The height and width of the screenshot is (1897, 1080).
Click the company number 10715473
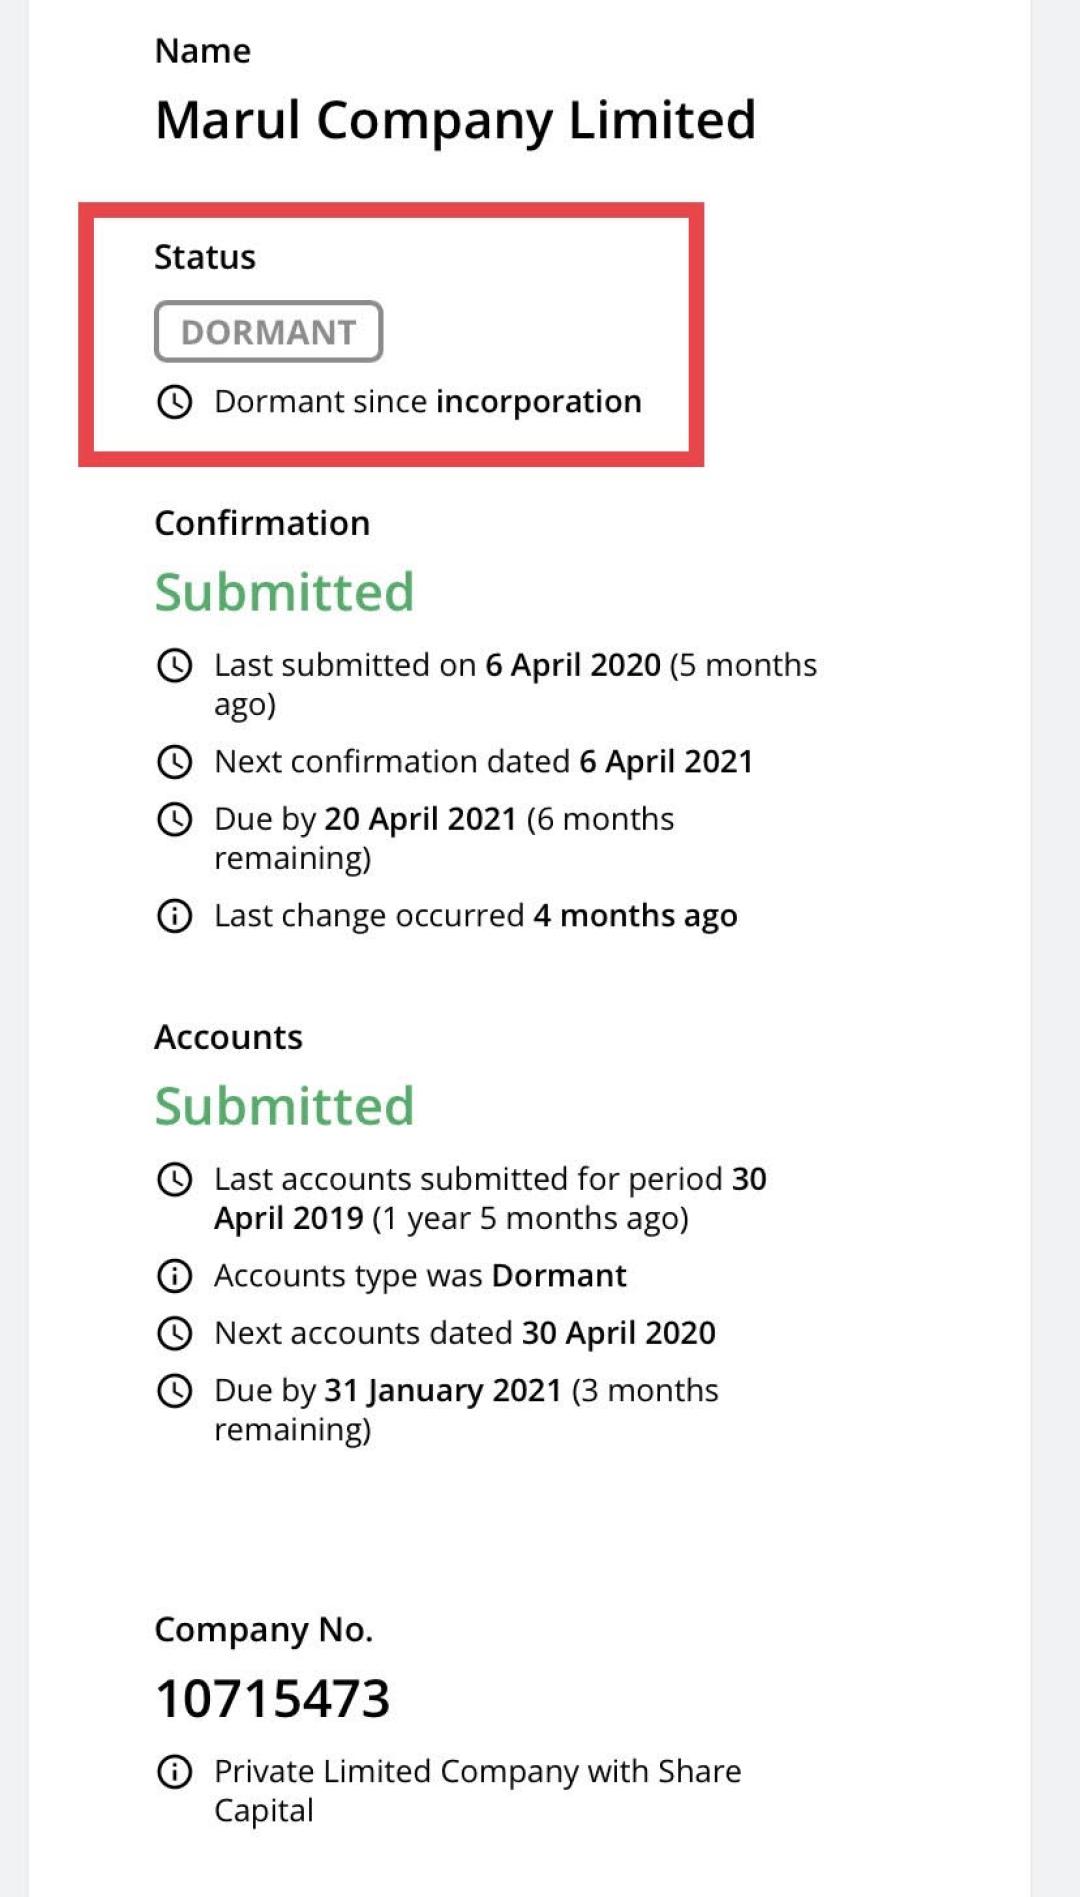(x=272, y=1699)
